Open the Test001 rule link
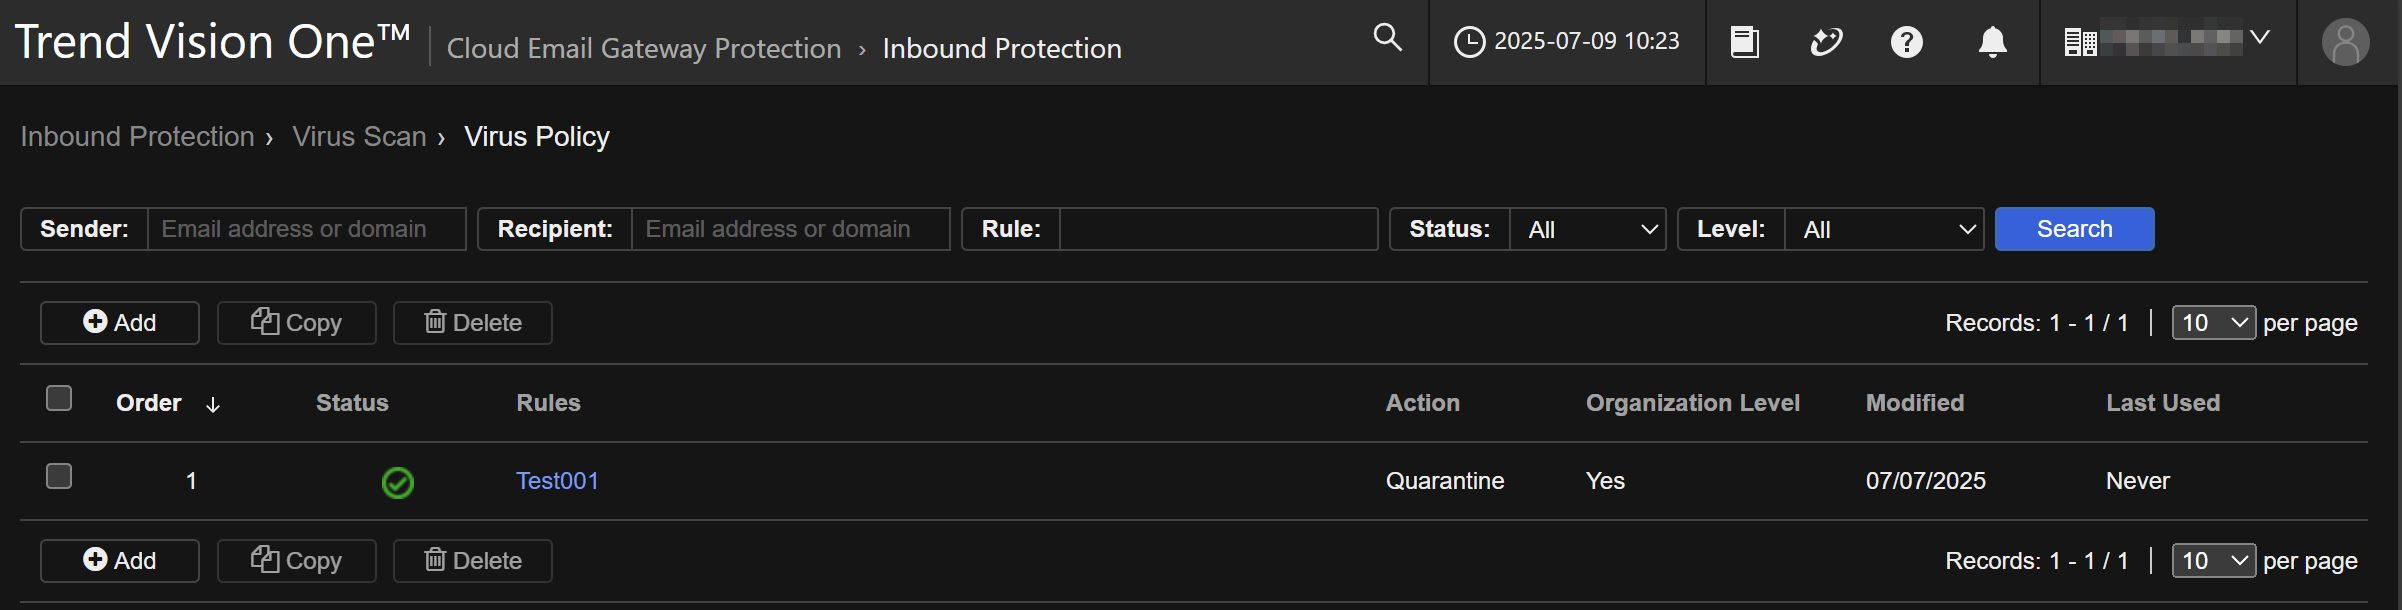The image size is (2402, 610). [557, 481]
